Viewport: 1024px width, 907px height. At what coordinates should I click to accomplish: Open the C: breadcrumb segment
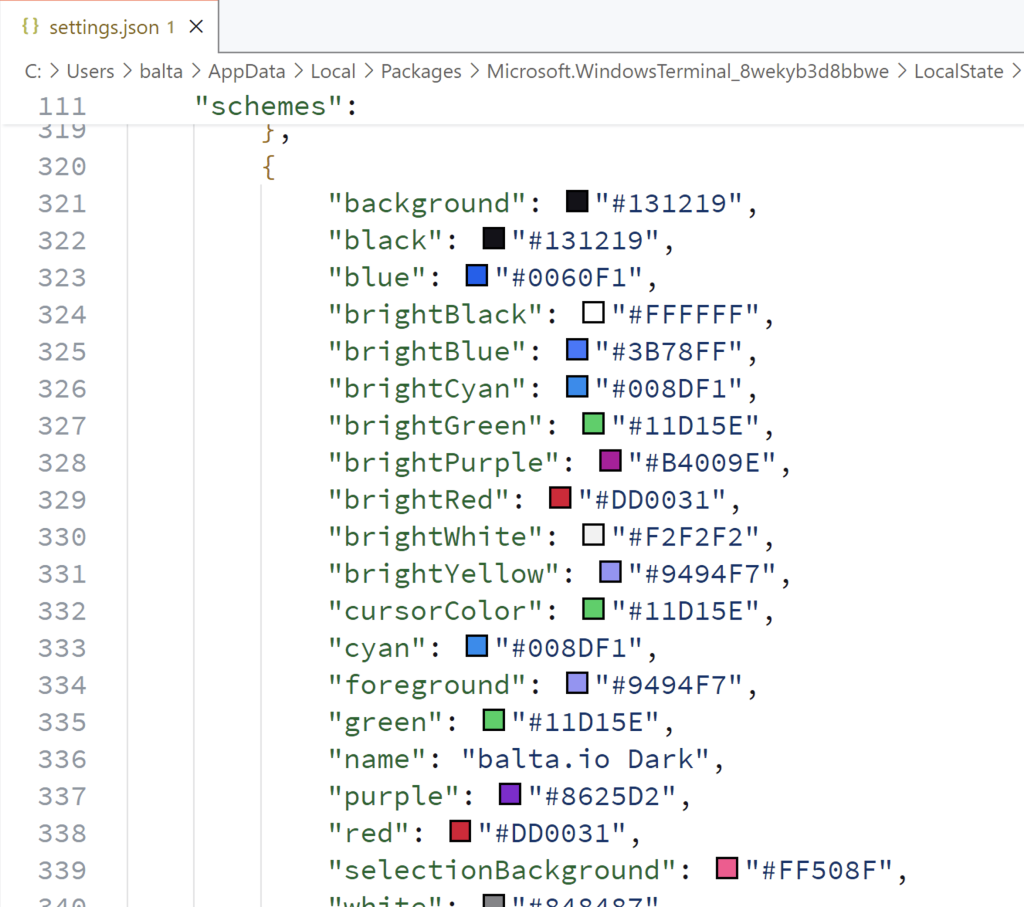(33, 71)
